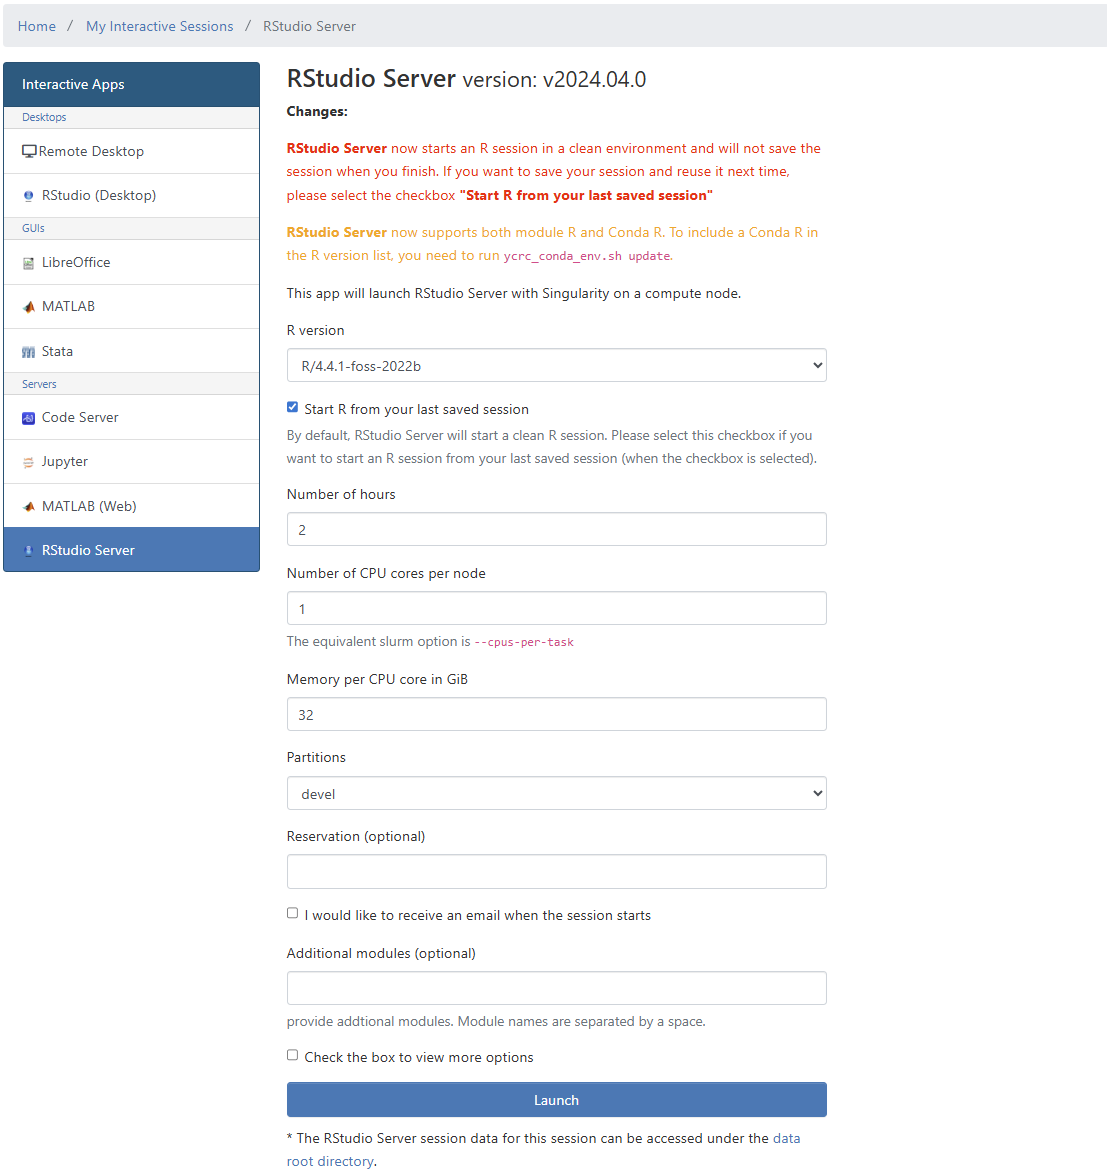The width and height of the screenshot is (1107, 1169).
Task: Click the MATLAB (Web) icon
Action: pyautogui.click(x=29, y=507)
